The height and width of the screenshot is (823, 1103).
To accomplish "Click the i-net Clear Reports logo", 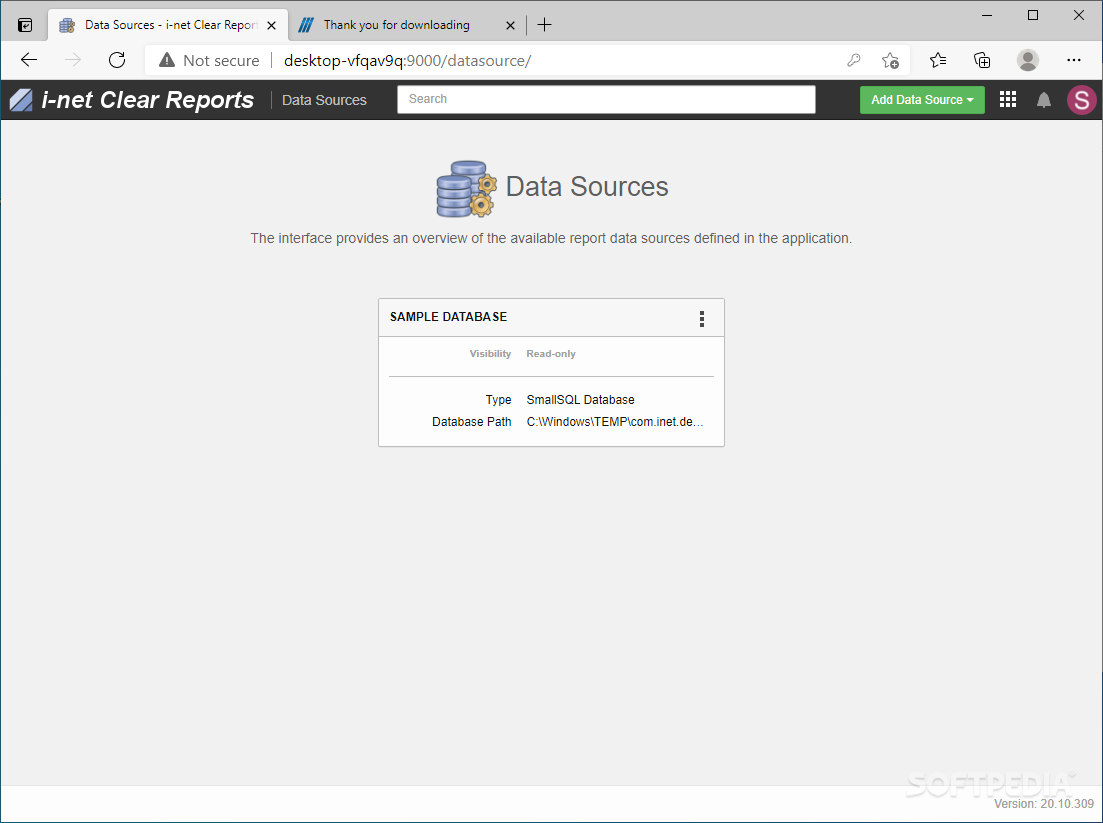I will coord(132,100).
